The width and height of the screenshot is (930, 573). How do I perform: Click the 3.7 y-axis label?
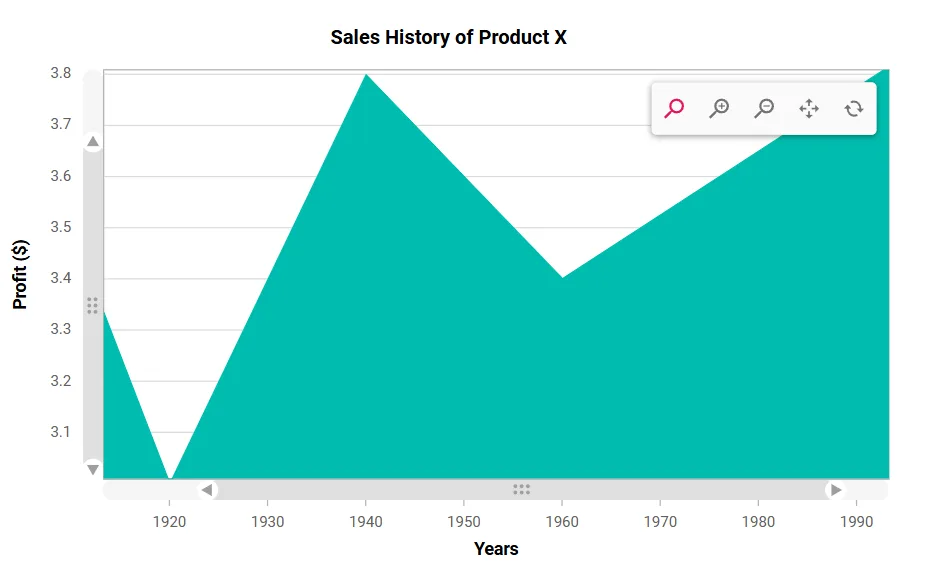pyautogui.click(x=60, y=124)
